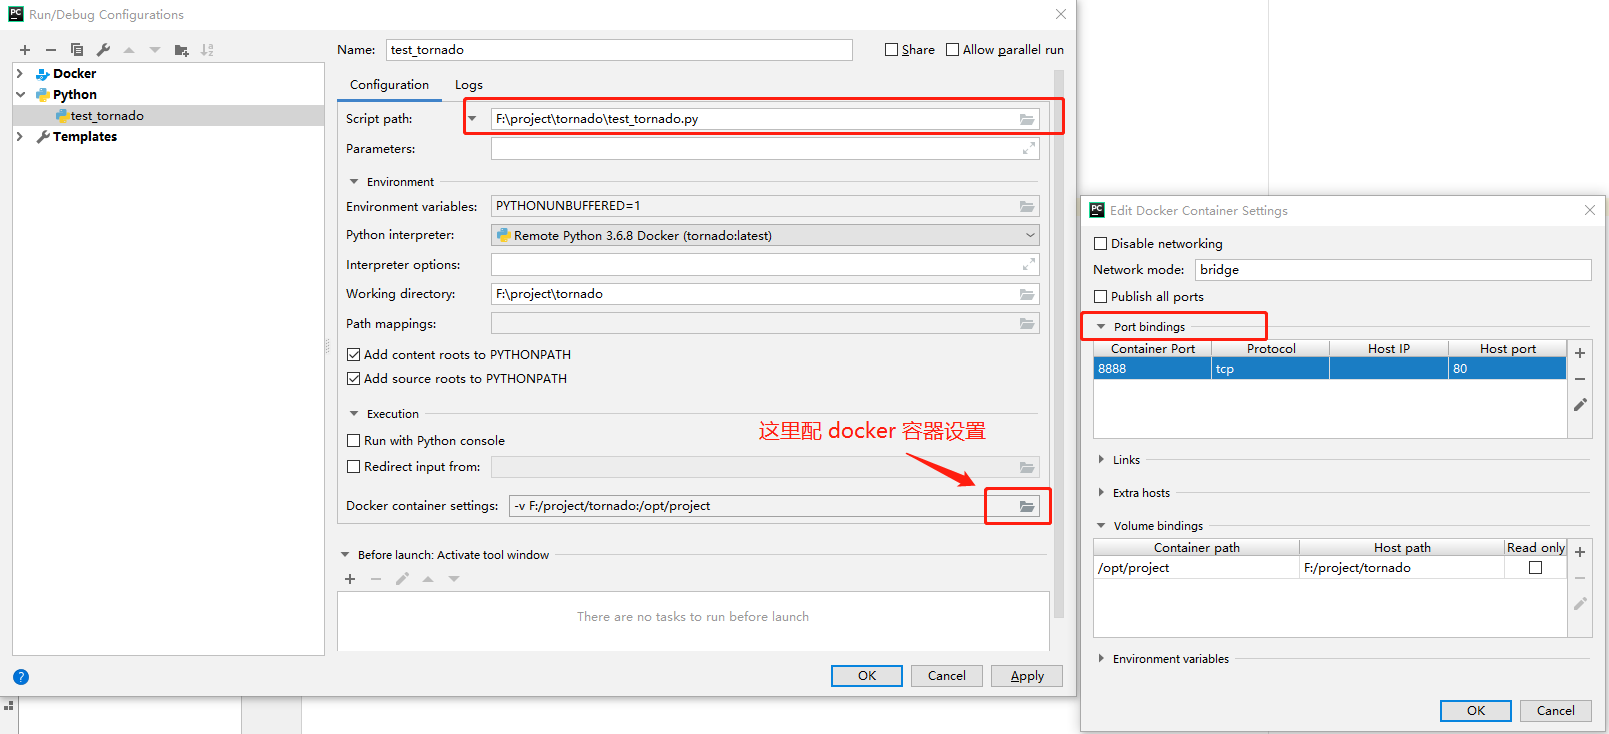Viewport: 1609px width, 734px height.
Task: Open Script path type dropdown arrow
Action: (x=473, y=119)
